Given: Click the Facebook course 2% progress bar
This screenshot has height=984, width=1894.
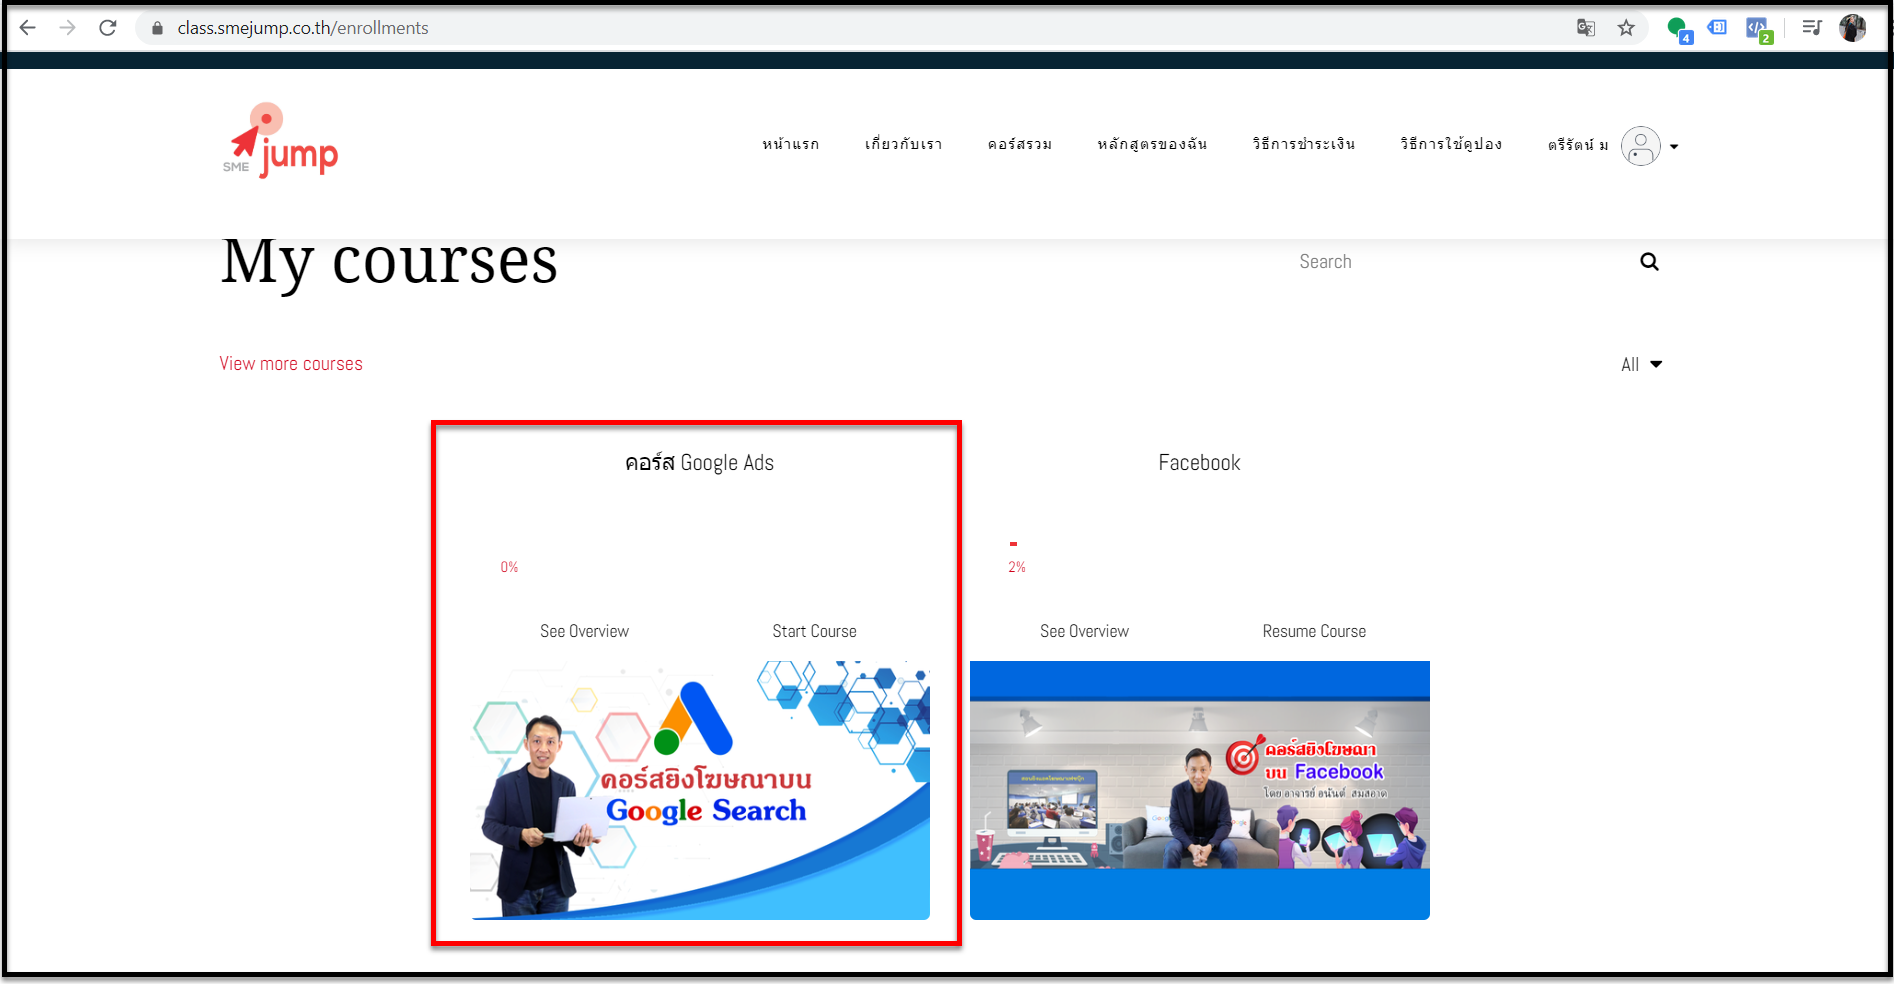Looking at the screenshot, I should pos(1013,544).
